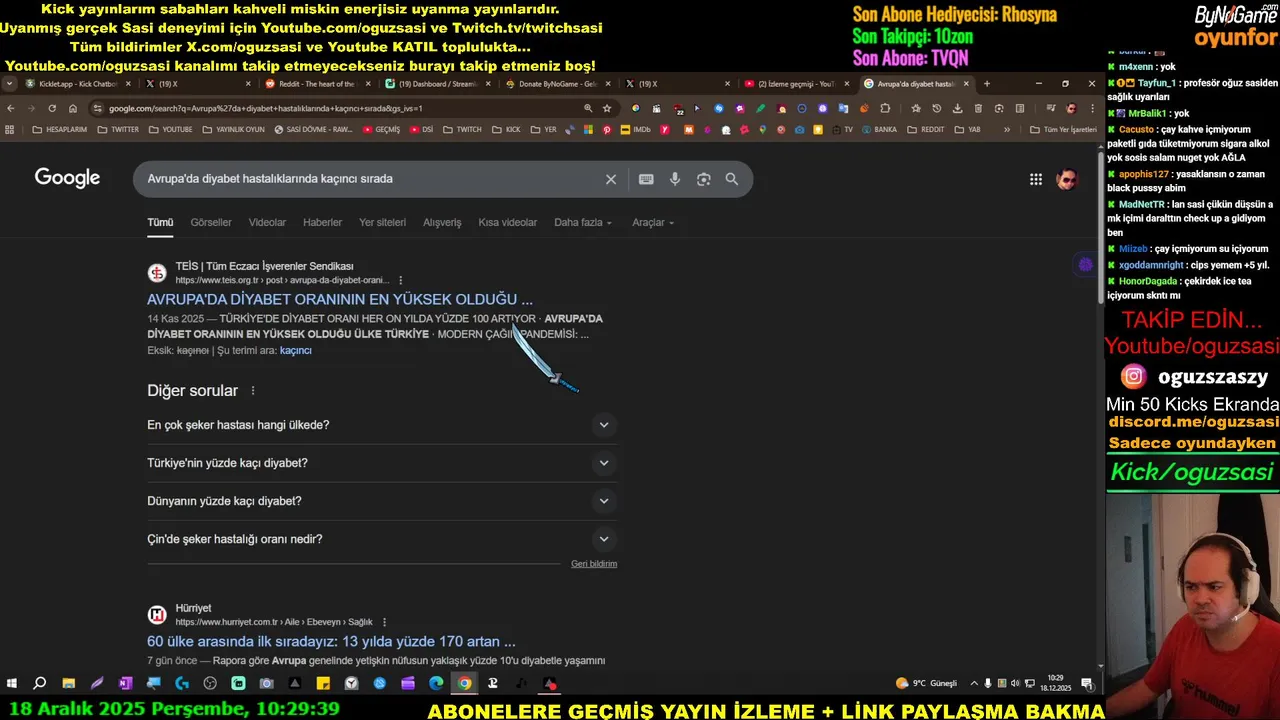Open IMDb bookmark
Screen dimensions: 1280x720
[635, 129]
